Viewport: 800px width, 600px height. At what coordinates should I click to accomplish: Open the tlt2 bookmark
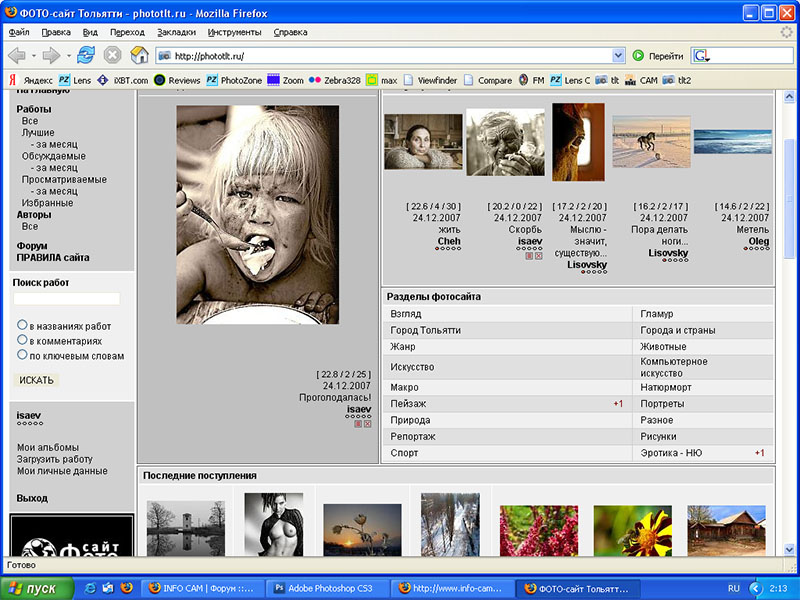click(x=677, y=80)
